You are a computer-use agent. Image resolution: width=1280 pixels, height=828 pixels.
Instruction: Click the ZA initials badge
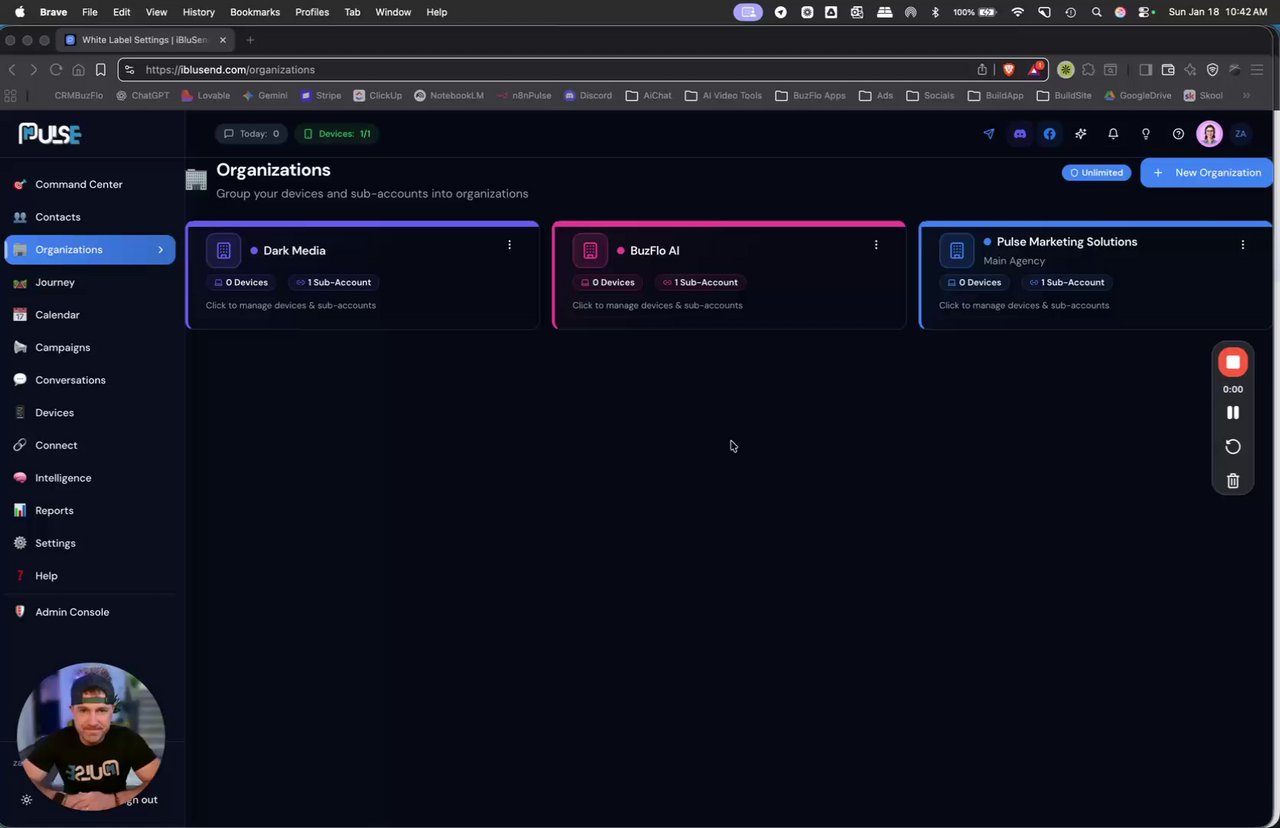1241,134
